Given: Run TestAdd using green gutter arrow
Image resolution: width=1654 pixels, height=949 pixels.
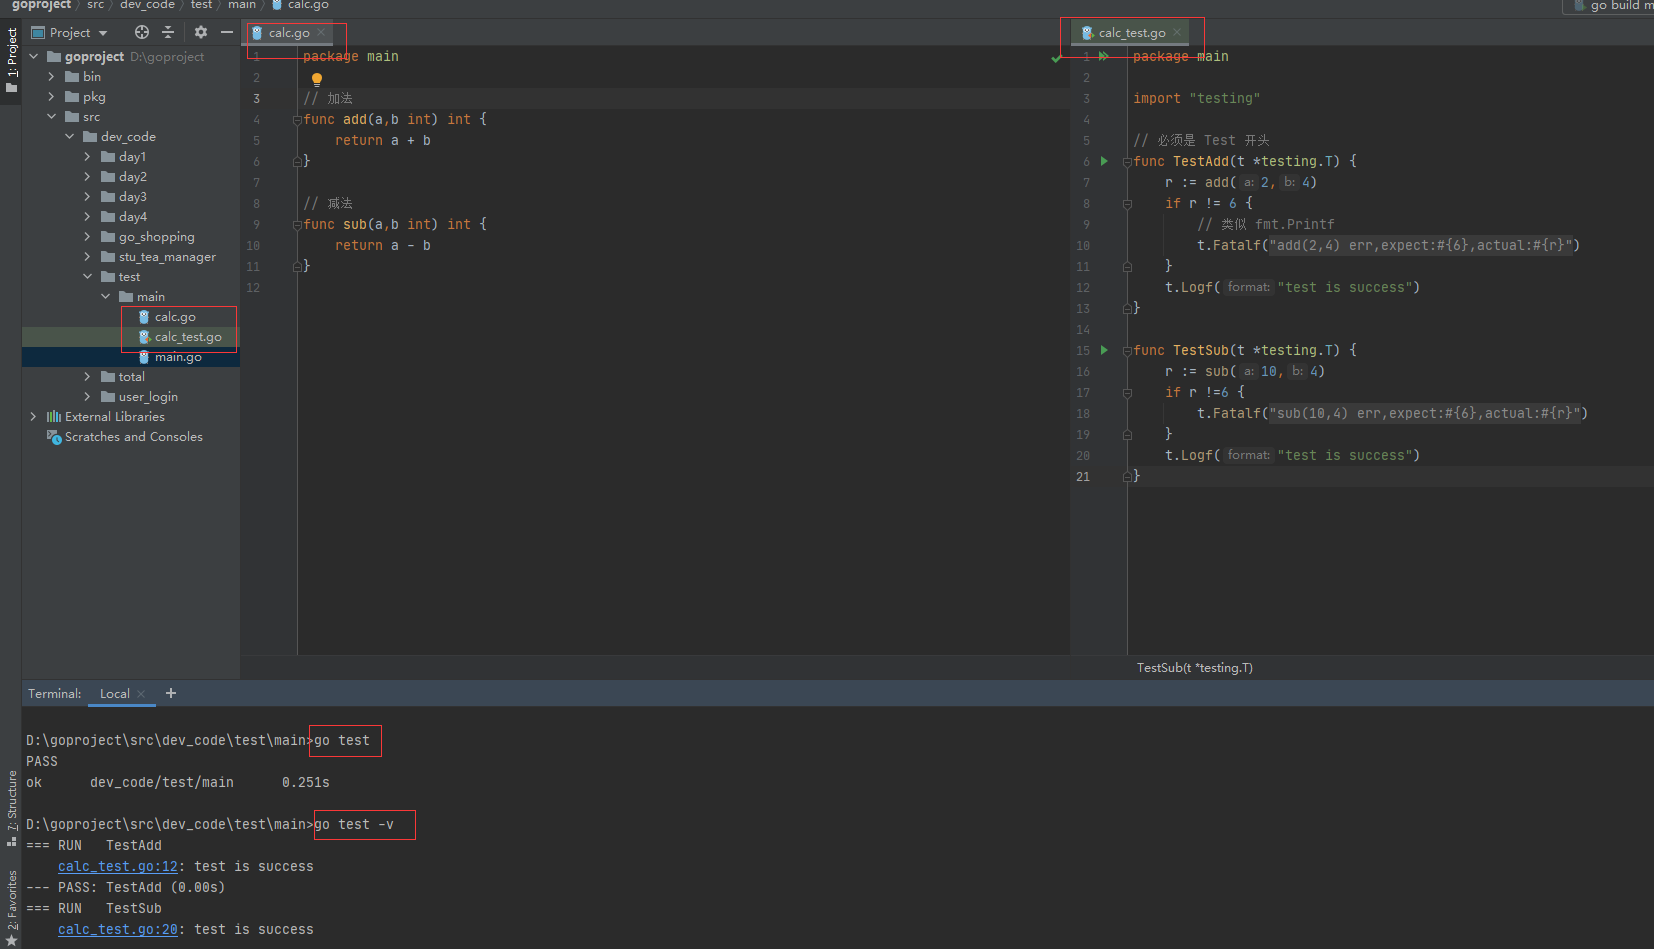Looking at the screenshot, I should click(1104, 161).
